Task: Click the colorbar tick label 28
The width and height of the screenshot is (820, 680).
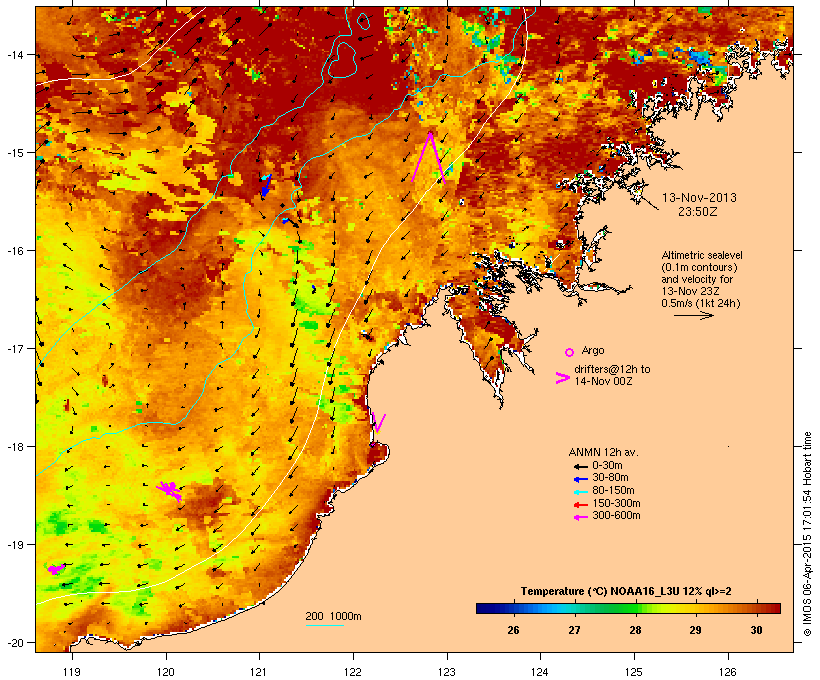Action: click(x=635, y=630)
